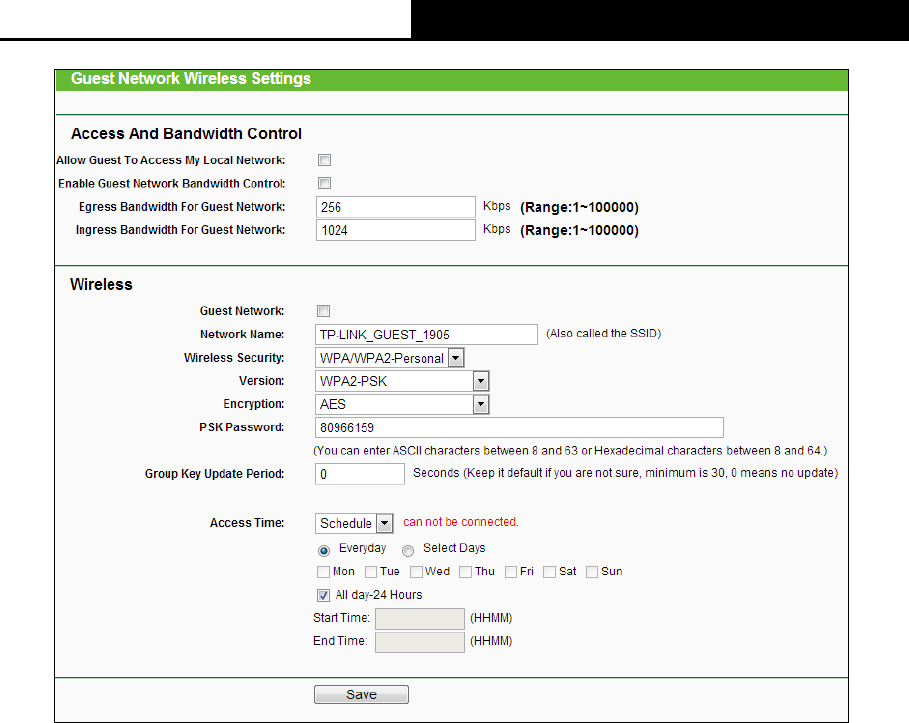Click the ASCII characters password hint text
The width and height of the screenshot is (909, 723).
(x=570, y=451)
